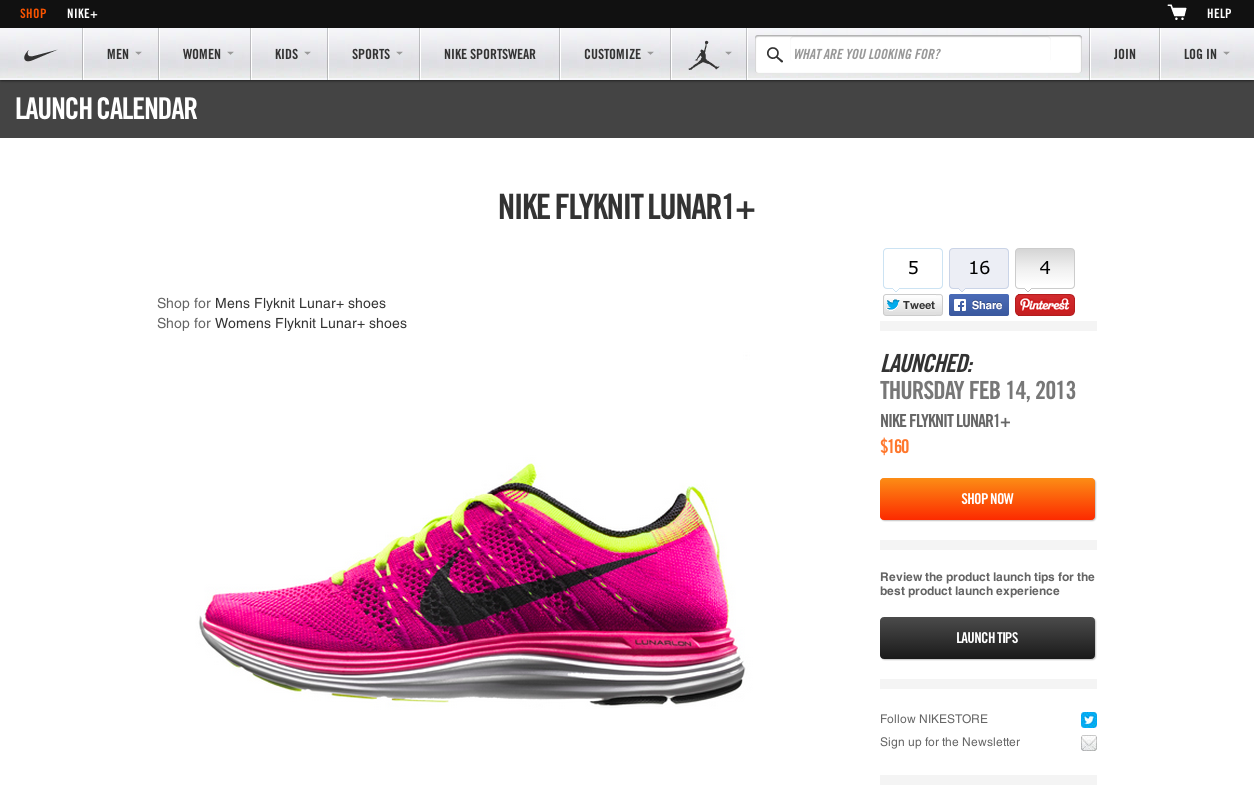
Task: Click the $160 price text
Action: (894, 447)
